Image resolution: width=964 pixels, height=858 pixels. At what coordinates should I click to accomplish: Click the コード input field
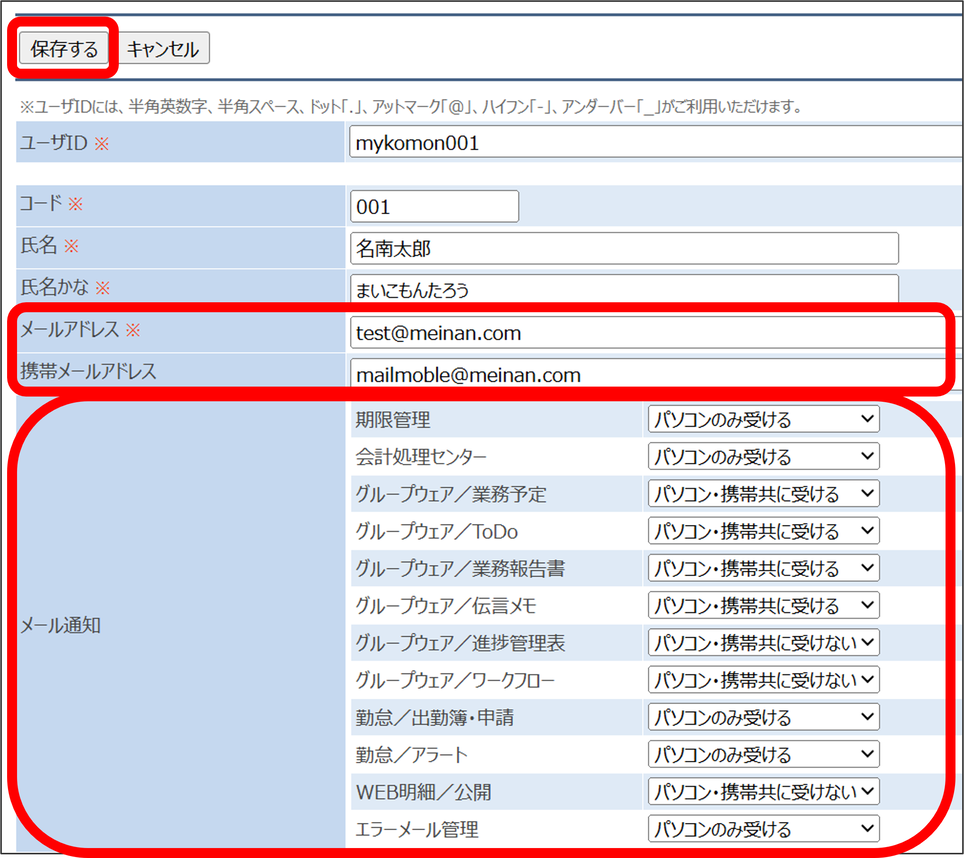(434, 206)
